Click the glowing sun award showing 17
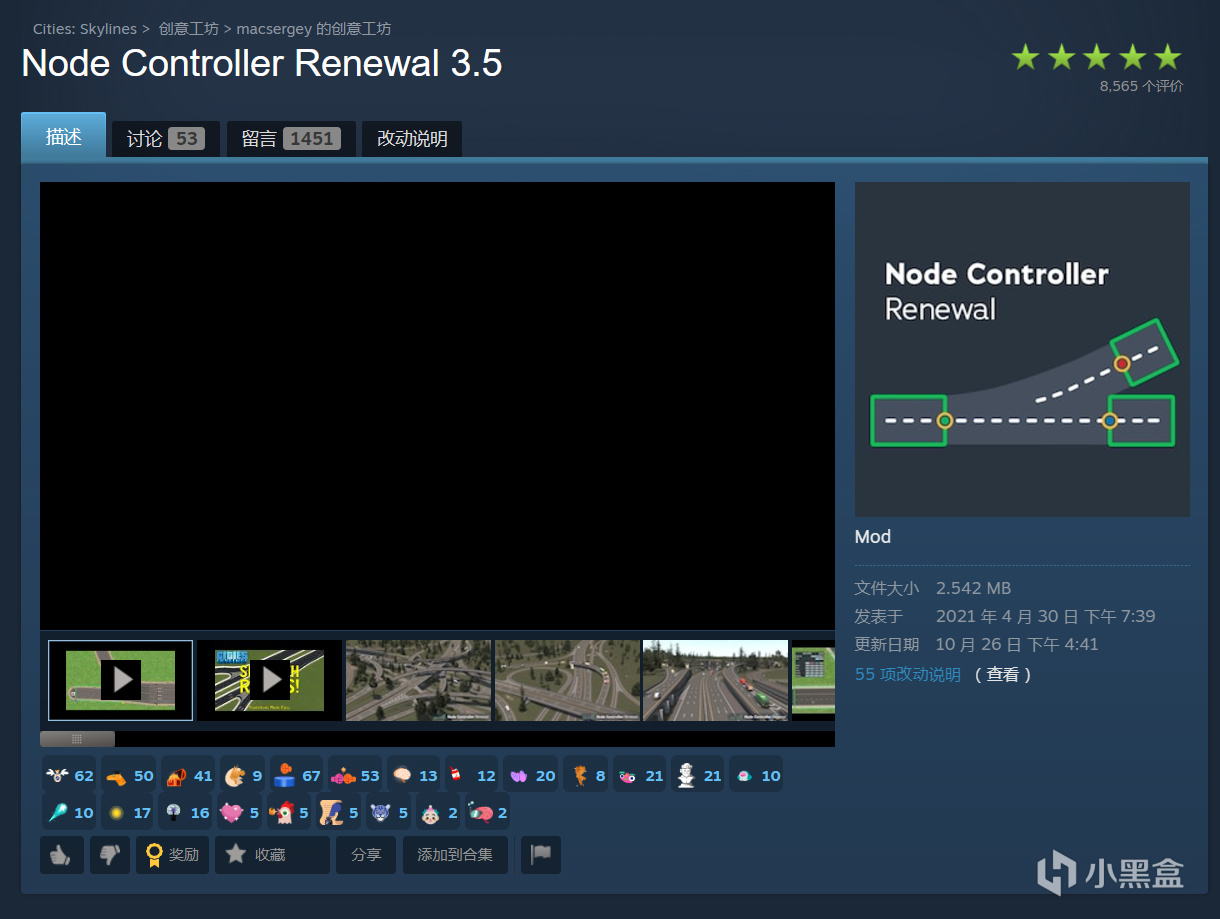This screenshot has width=1220, height=919. 129,812
